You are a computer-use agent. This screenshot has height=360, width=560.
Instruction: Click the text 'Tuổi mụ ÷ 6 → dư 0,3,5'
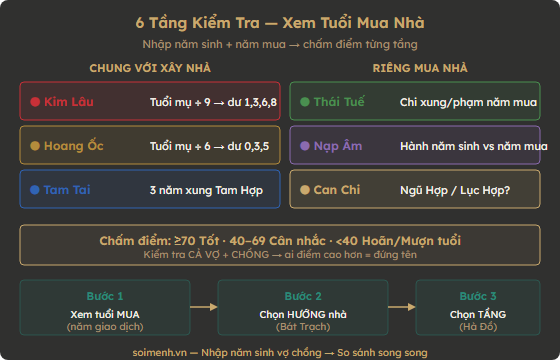click(x=210, y=146)
